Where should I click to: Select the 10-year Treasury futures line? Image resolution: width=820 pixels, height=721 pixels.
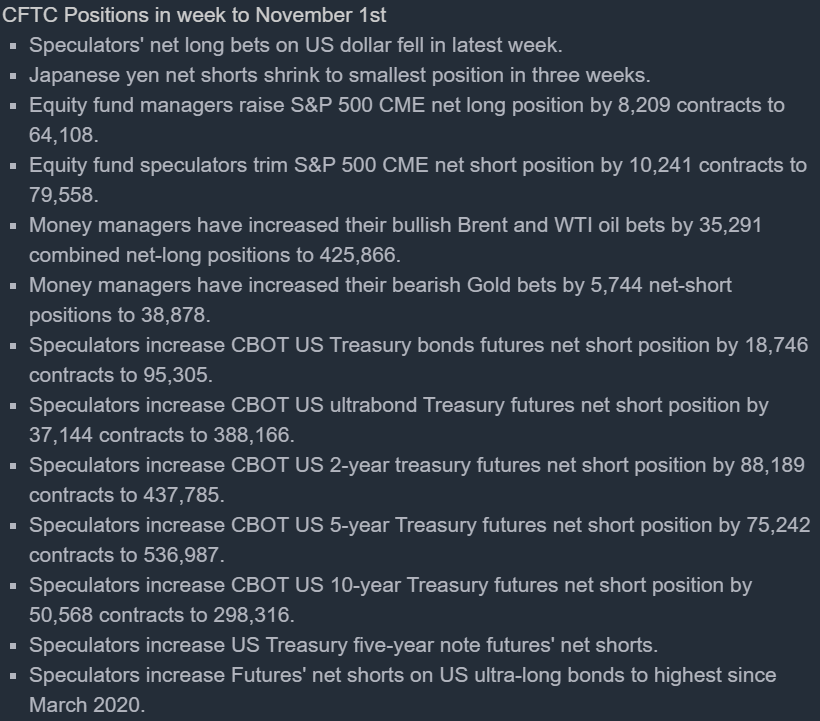(x=390, y=585)
